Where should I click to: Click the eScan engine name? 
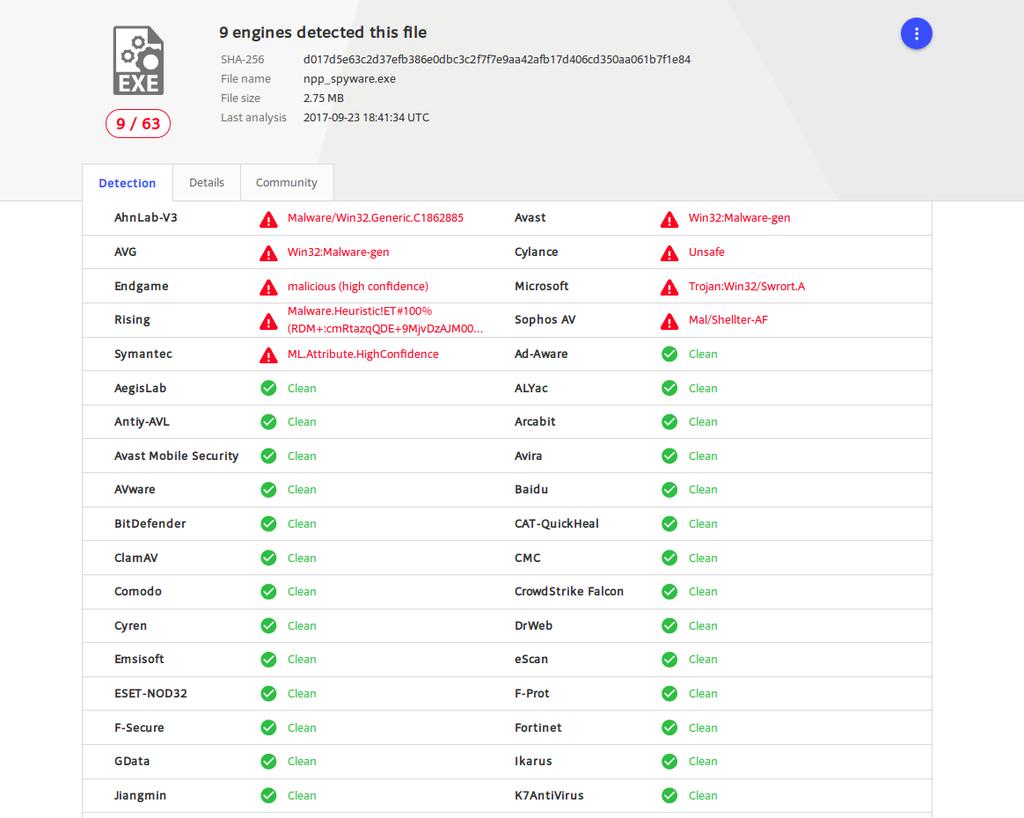[531, 659]
